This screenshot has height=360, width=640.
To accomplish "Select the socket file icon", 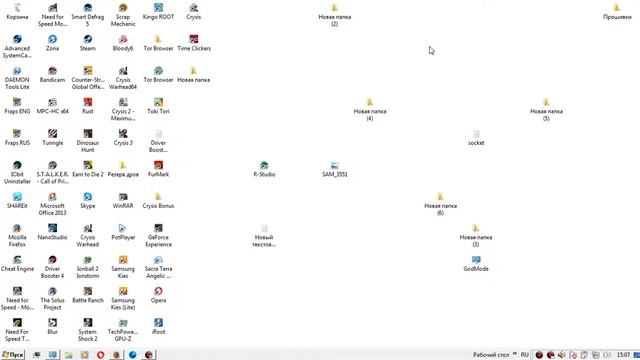I will 476,138.
